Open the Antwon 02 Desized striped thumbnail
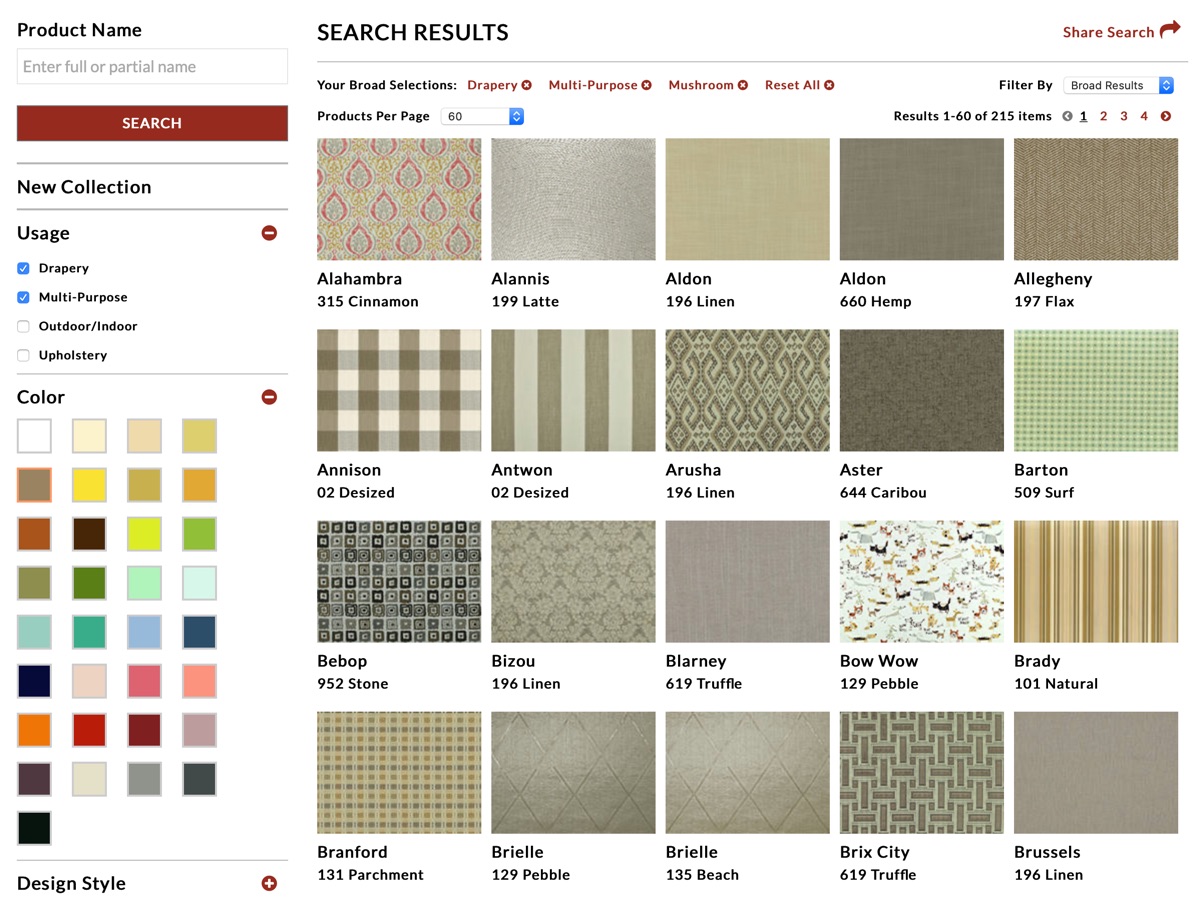 (x=573, y=391)
